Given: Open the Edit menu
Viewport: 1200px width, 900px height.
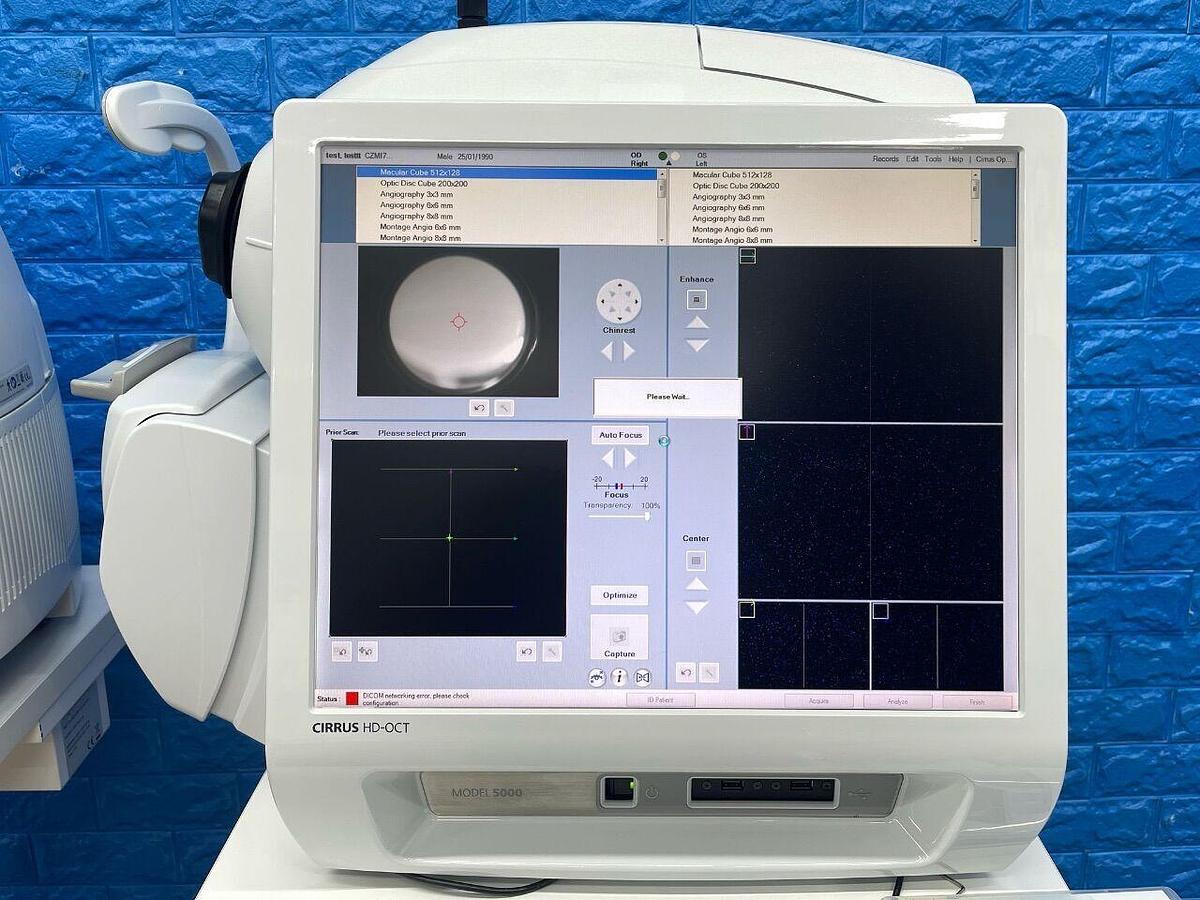Looking at the screenshot, I should click(912, 159).
